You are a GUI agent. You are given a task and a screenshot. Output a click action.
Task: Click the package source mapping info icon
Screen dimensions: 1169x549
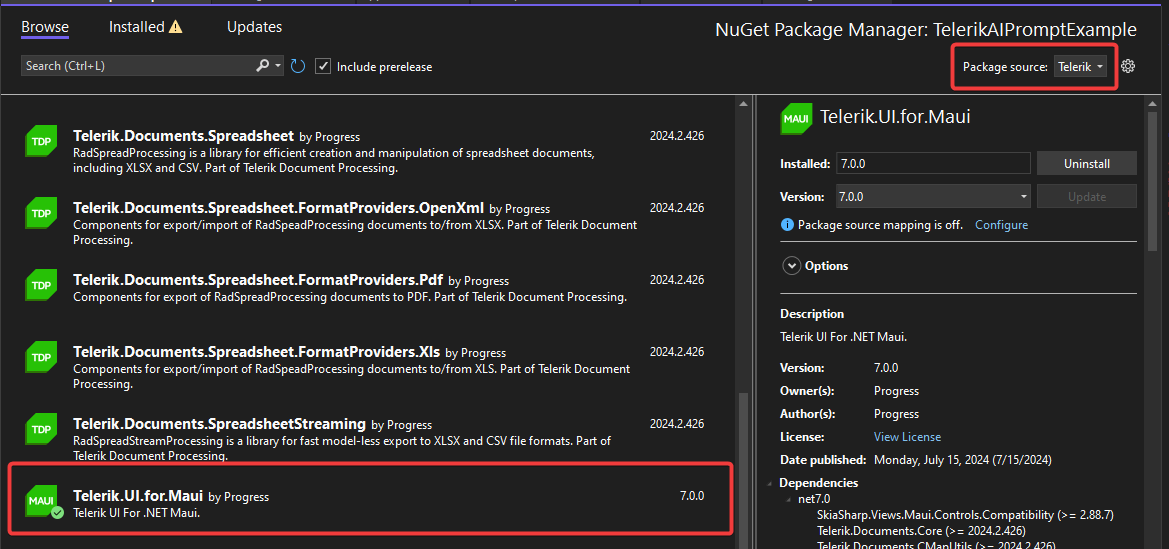coord(787,225)
